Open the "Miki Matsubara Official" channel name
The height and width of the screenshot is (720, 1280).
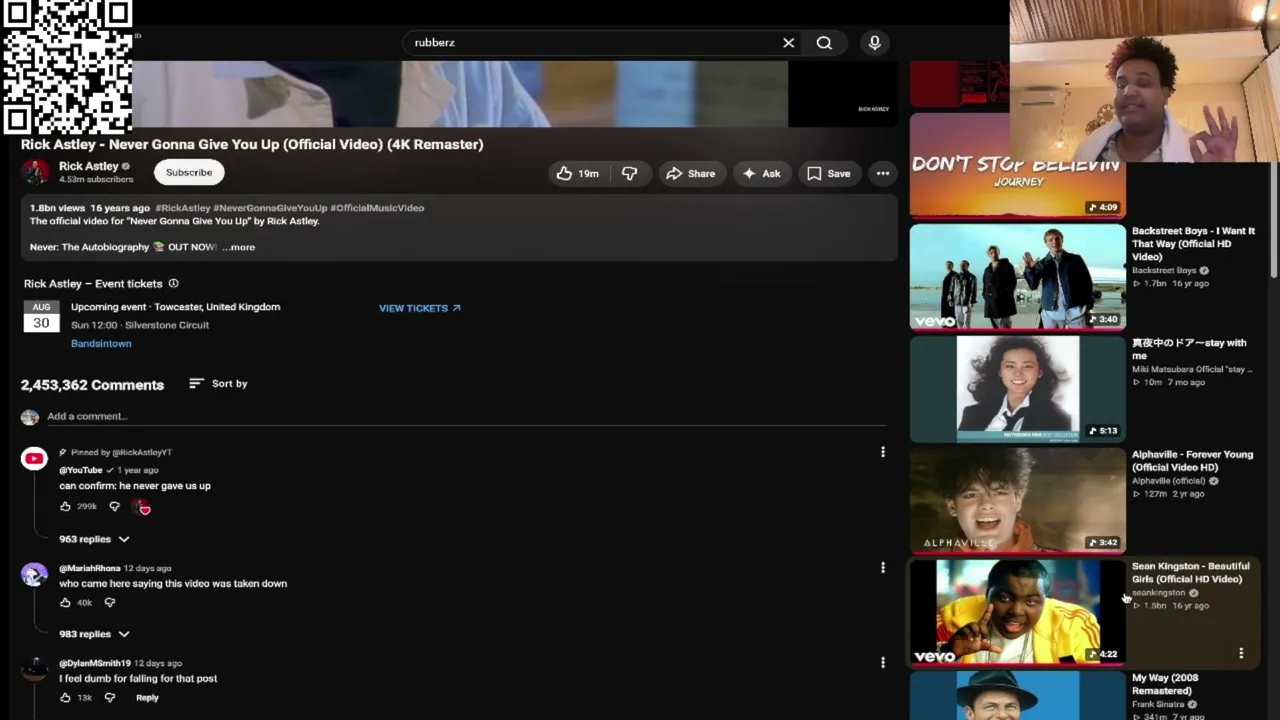click(1191, 370)
